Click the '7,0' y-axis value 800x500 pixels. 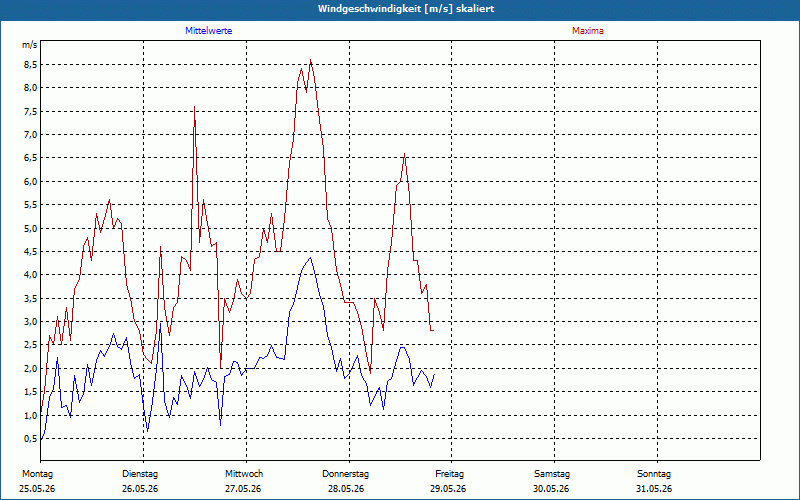[31, 135]
